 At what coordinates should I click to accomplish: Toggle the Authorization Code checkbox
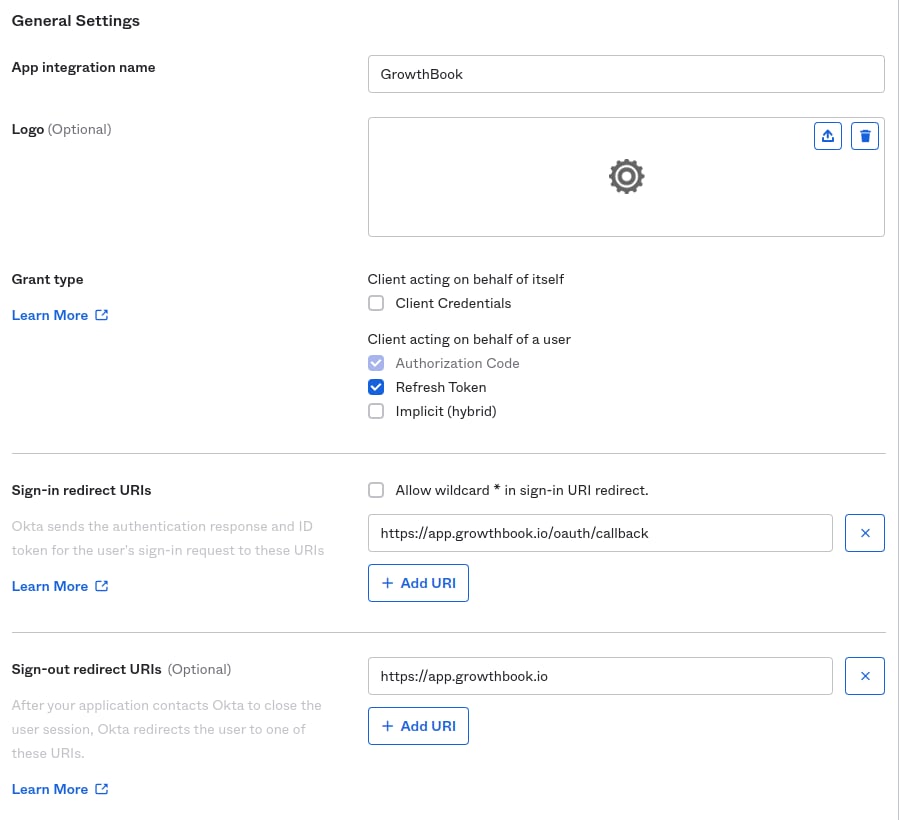click(x=376, y=363)
